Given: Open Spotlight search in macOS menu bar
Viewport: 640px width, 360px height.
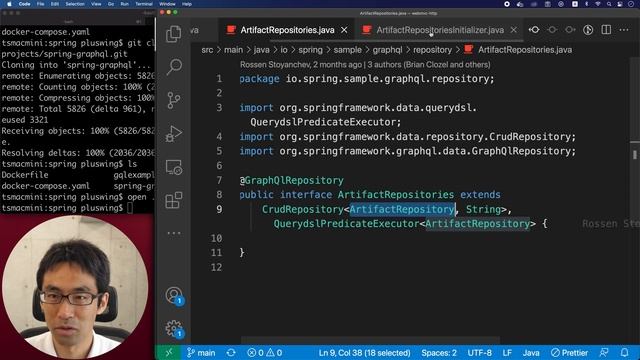Looking at the screenshot, I should [609, 4].
